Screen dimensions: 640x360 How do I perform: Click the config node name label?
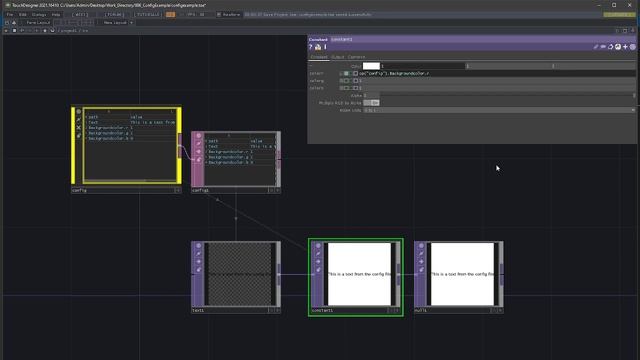pyautogui.click(x=80, y=190)
